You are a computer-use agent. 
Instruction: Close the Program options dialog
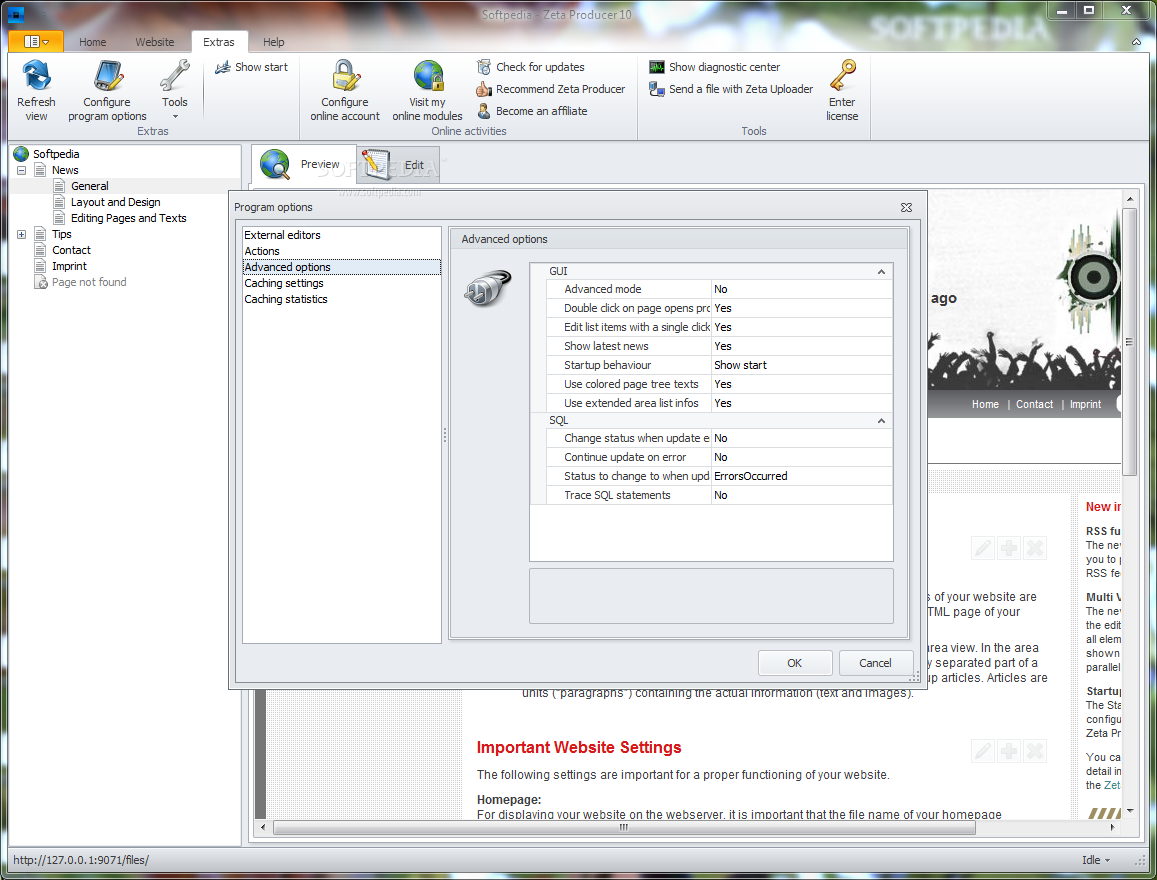[906, 208]
